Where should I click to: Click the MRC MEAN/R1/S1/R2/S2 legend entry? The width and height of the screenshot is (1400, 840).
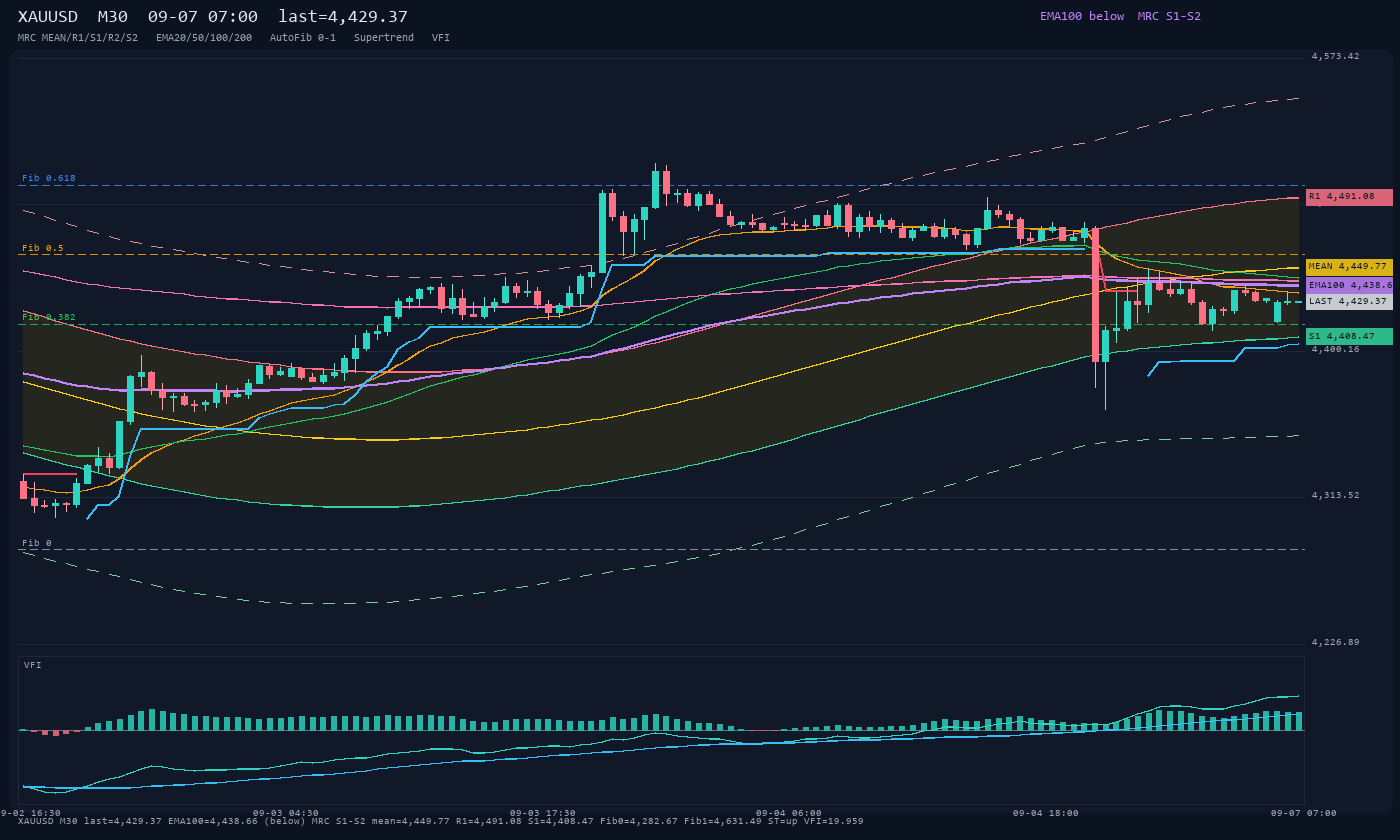78,38
